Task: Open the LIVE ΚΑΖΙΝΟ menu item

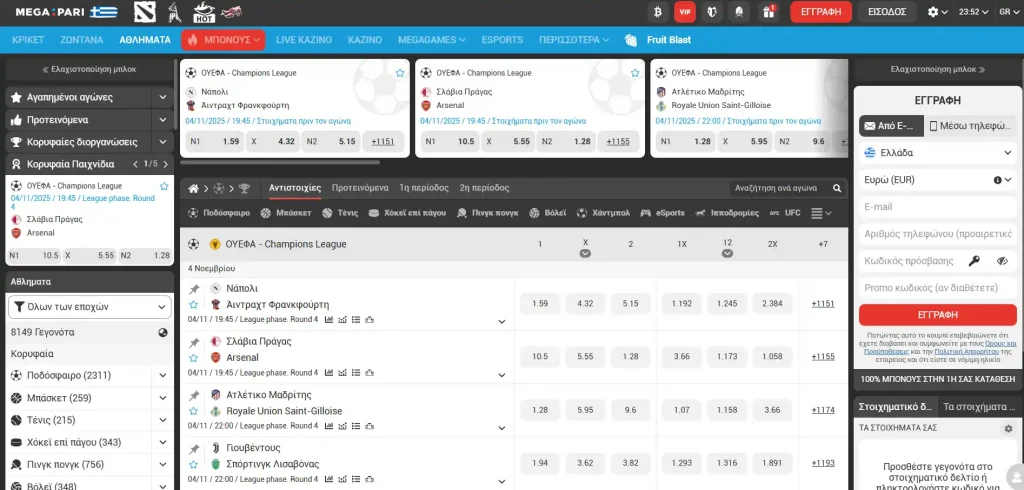Action: [304, 40]
